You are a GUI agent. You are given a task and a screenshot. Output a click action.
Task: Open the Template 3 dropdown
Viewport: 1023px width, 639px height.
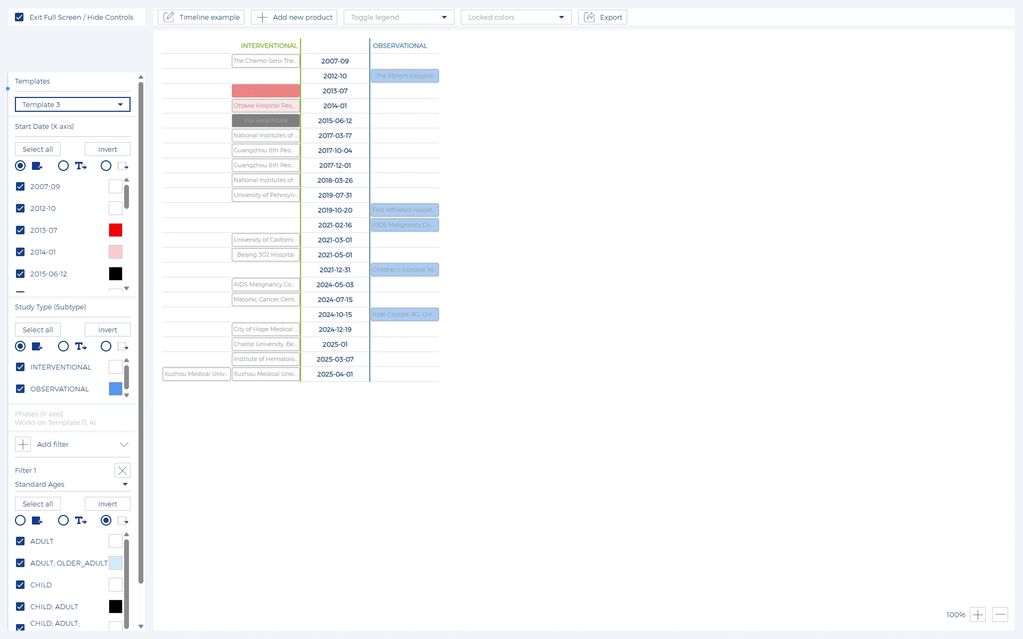coord(72,104)
